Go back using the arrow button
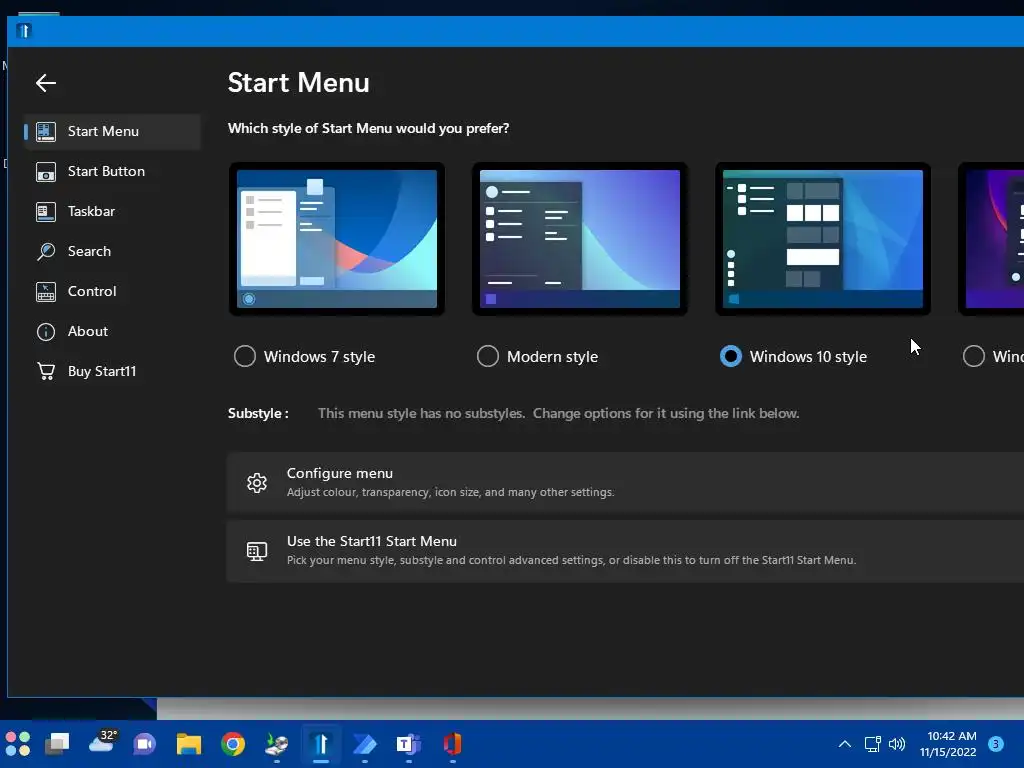Image resolution: width=1024 pixels, height=768 pixels. pyautogui.click(x=46, y=83)
